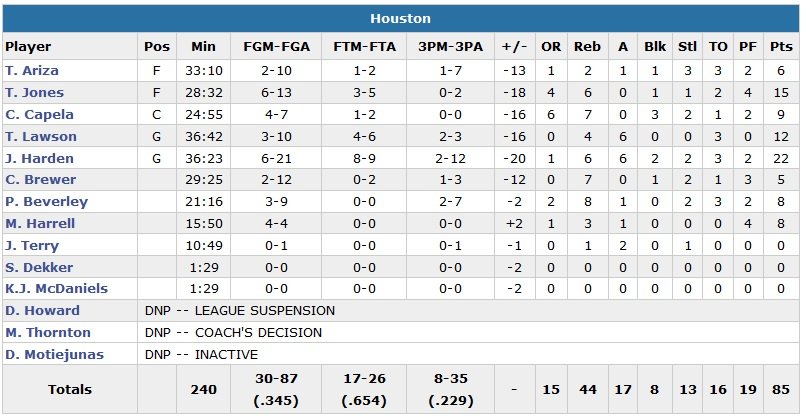Open M. Thornton's player link
Viewport: 801px width, 416px height.
point(48,333)
